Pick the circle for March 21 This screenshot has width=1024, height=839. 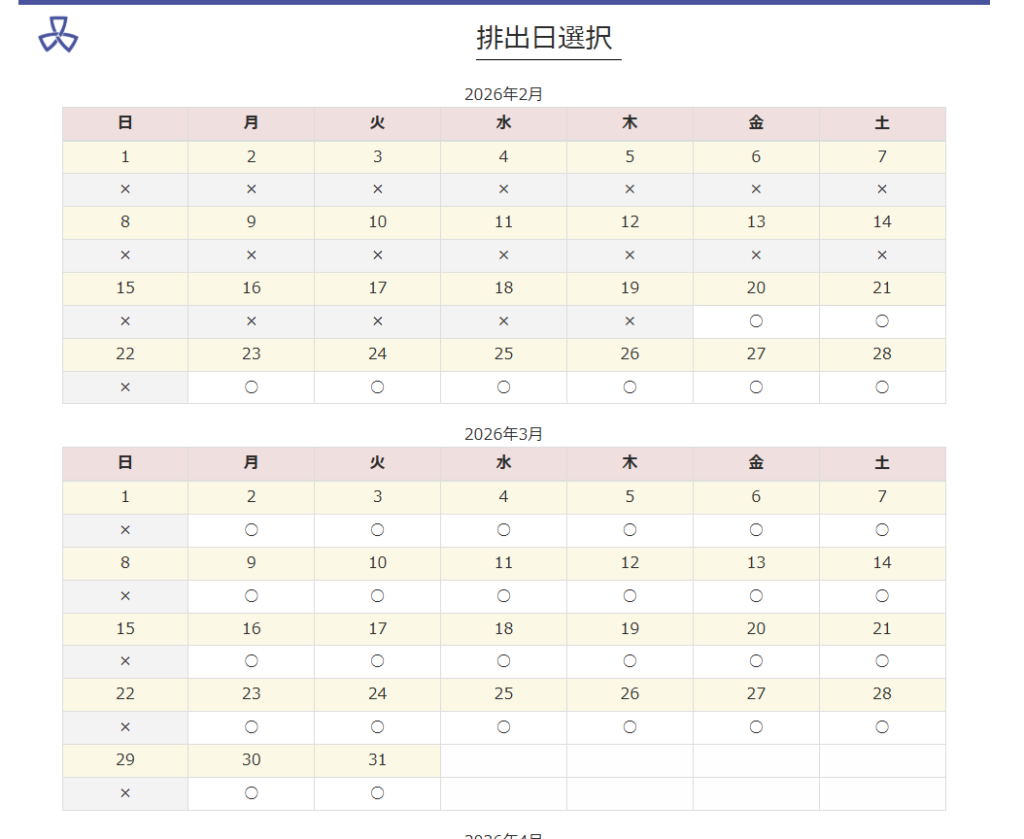pyautogui.click(x=882, y=661)
